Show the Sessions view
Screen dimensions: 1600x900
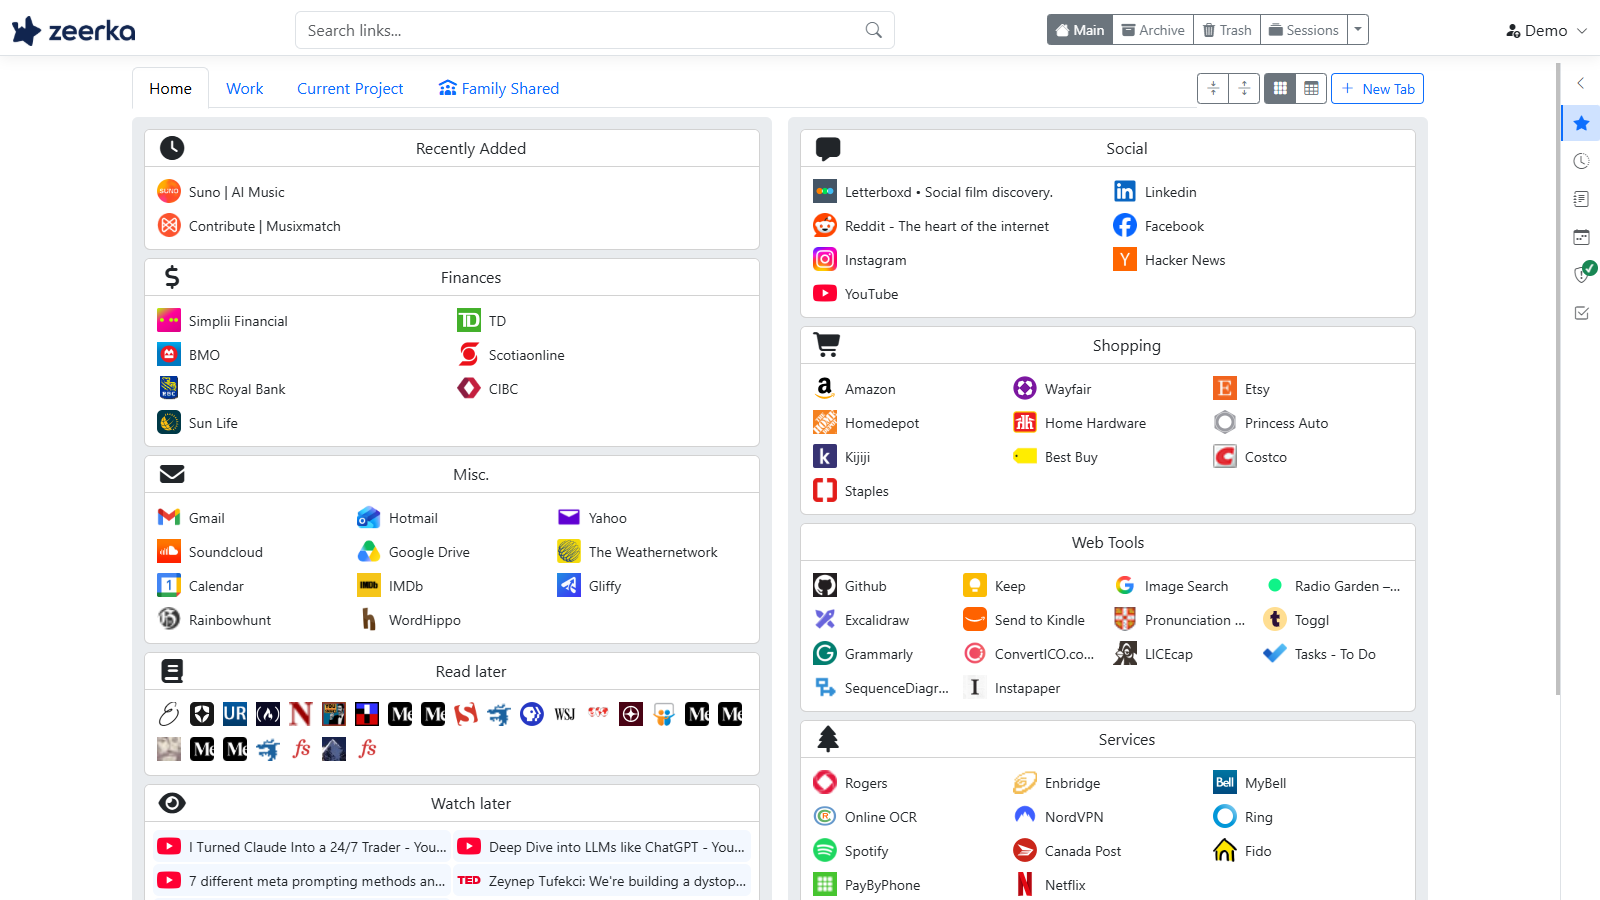[1304, 30]
